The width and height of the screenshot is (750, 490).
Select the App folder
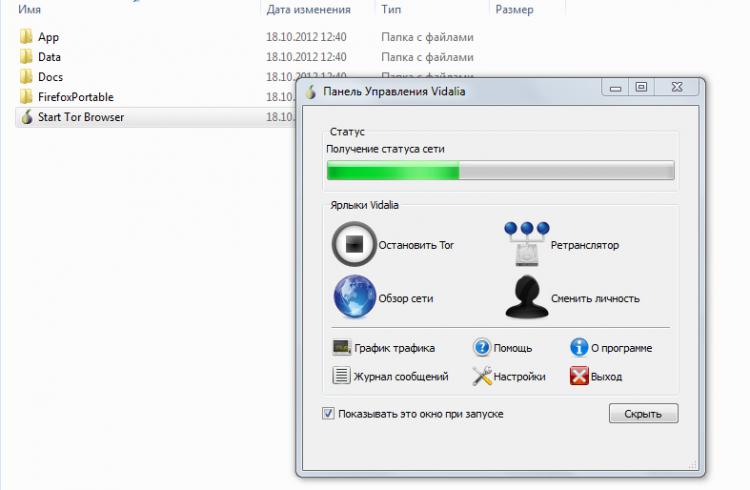(48, 37)
